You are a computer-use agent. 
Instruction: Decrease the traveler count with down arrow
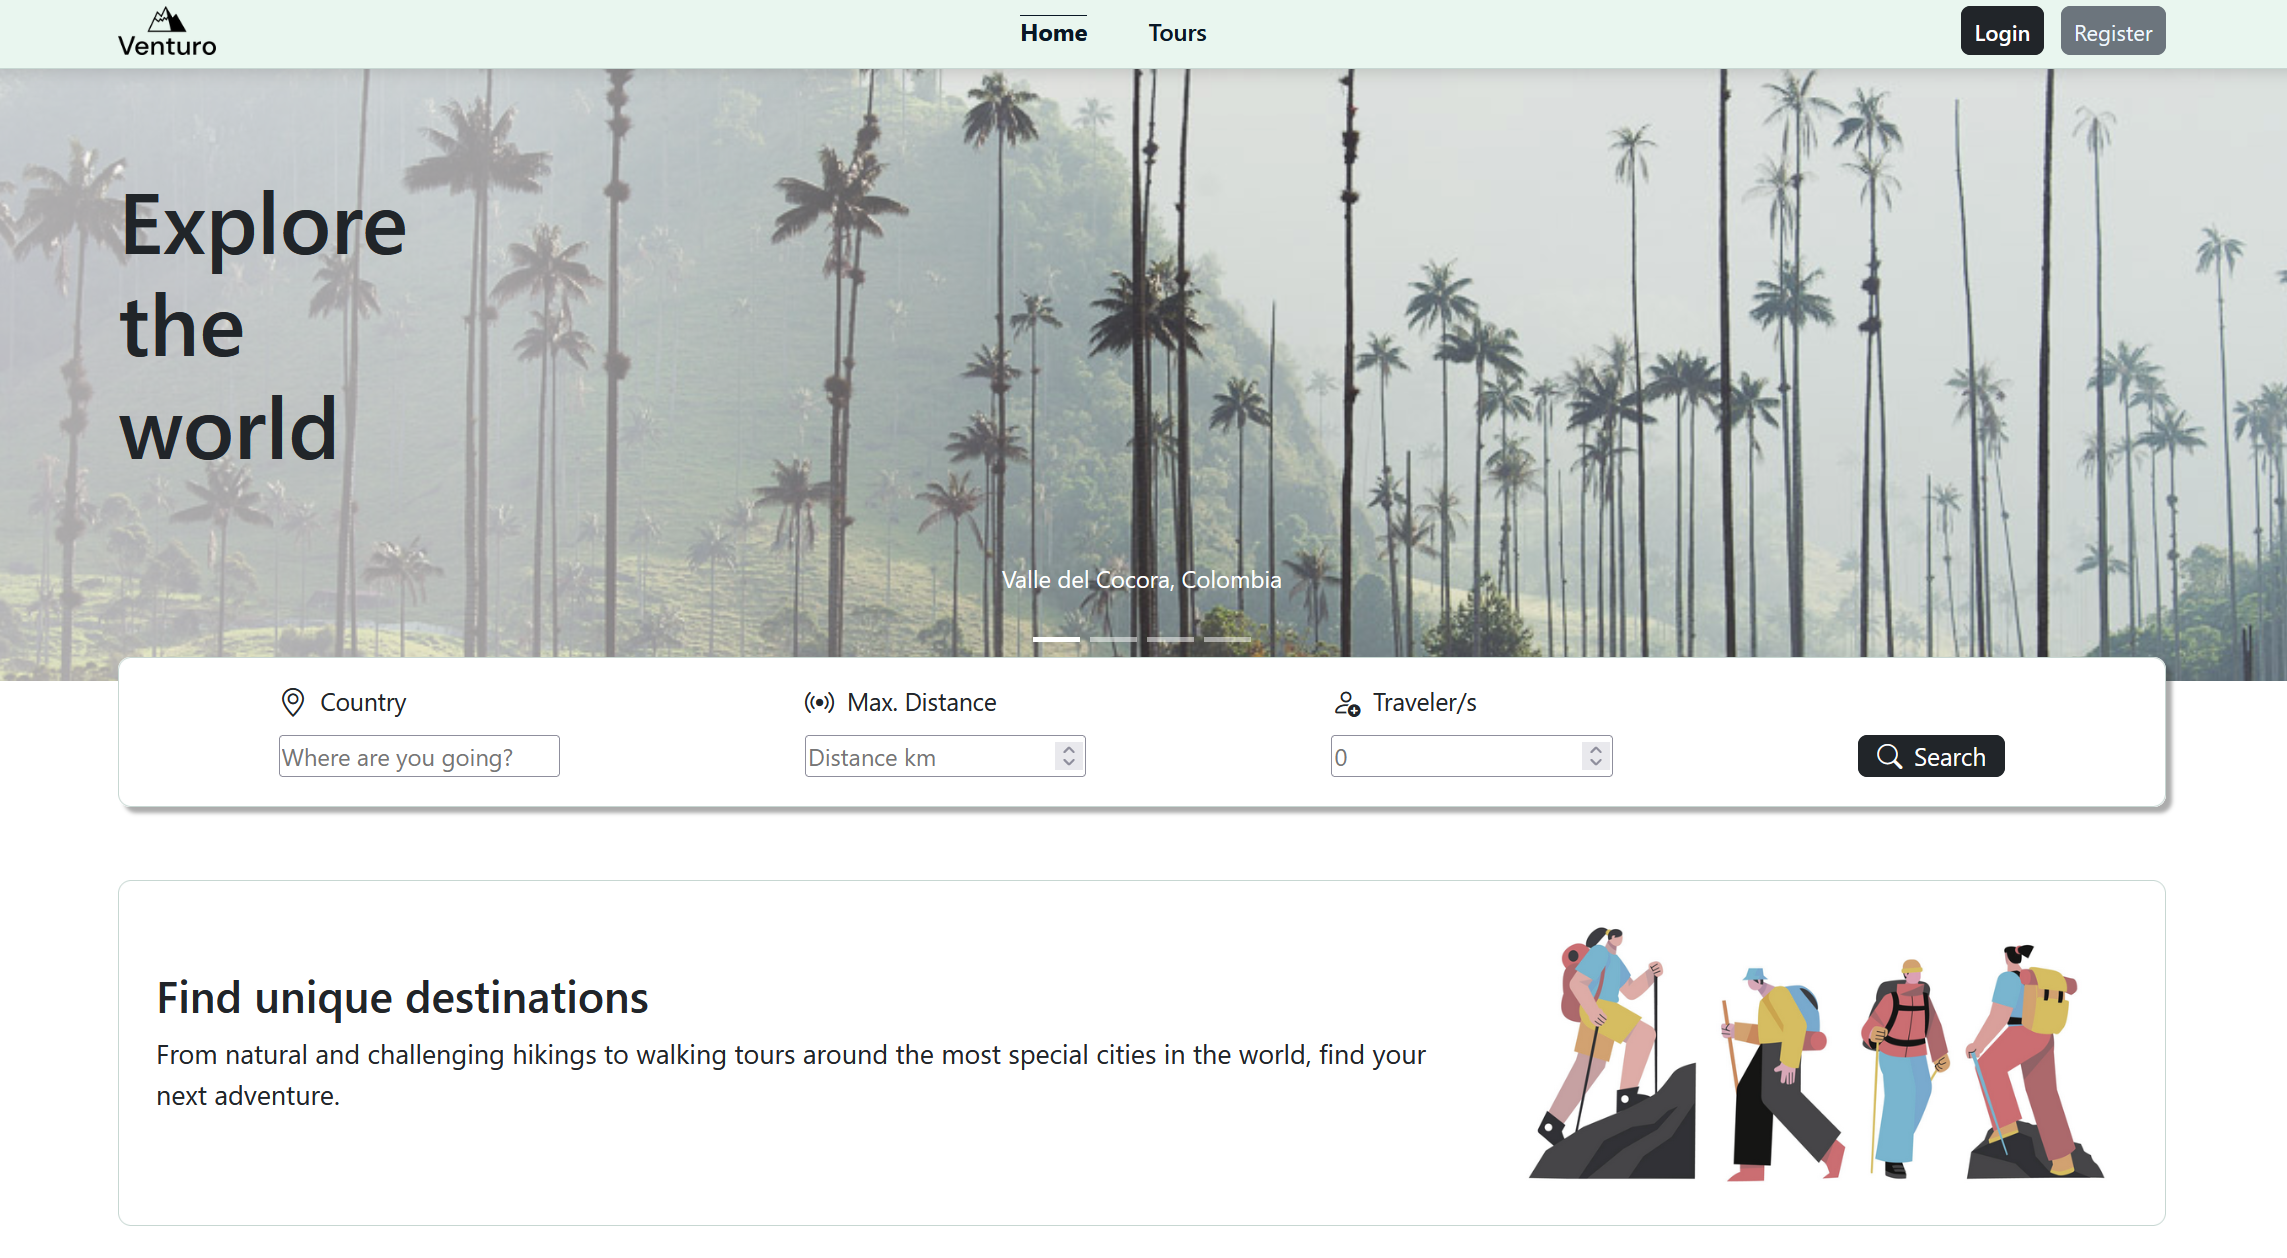tap(1596, 764)
